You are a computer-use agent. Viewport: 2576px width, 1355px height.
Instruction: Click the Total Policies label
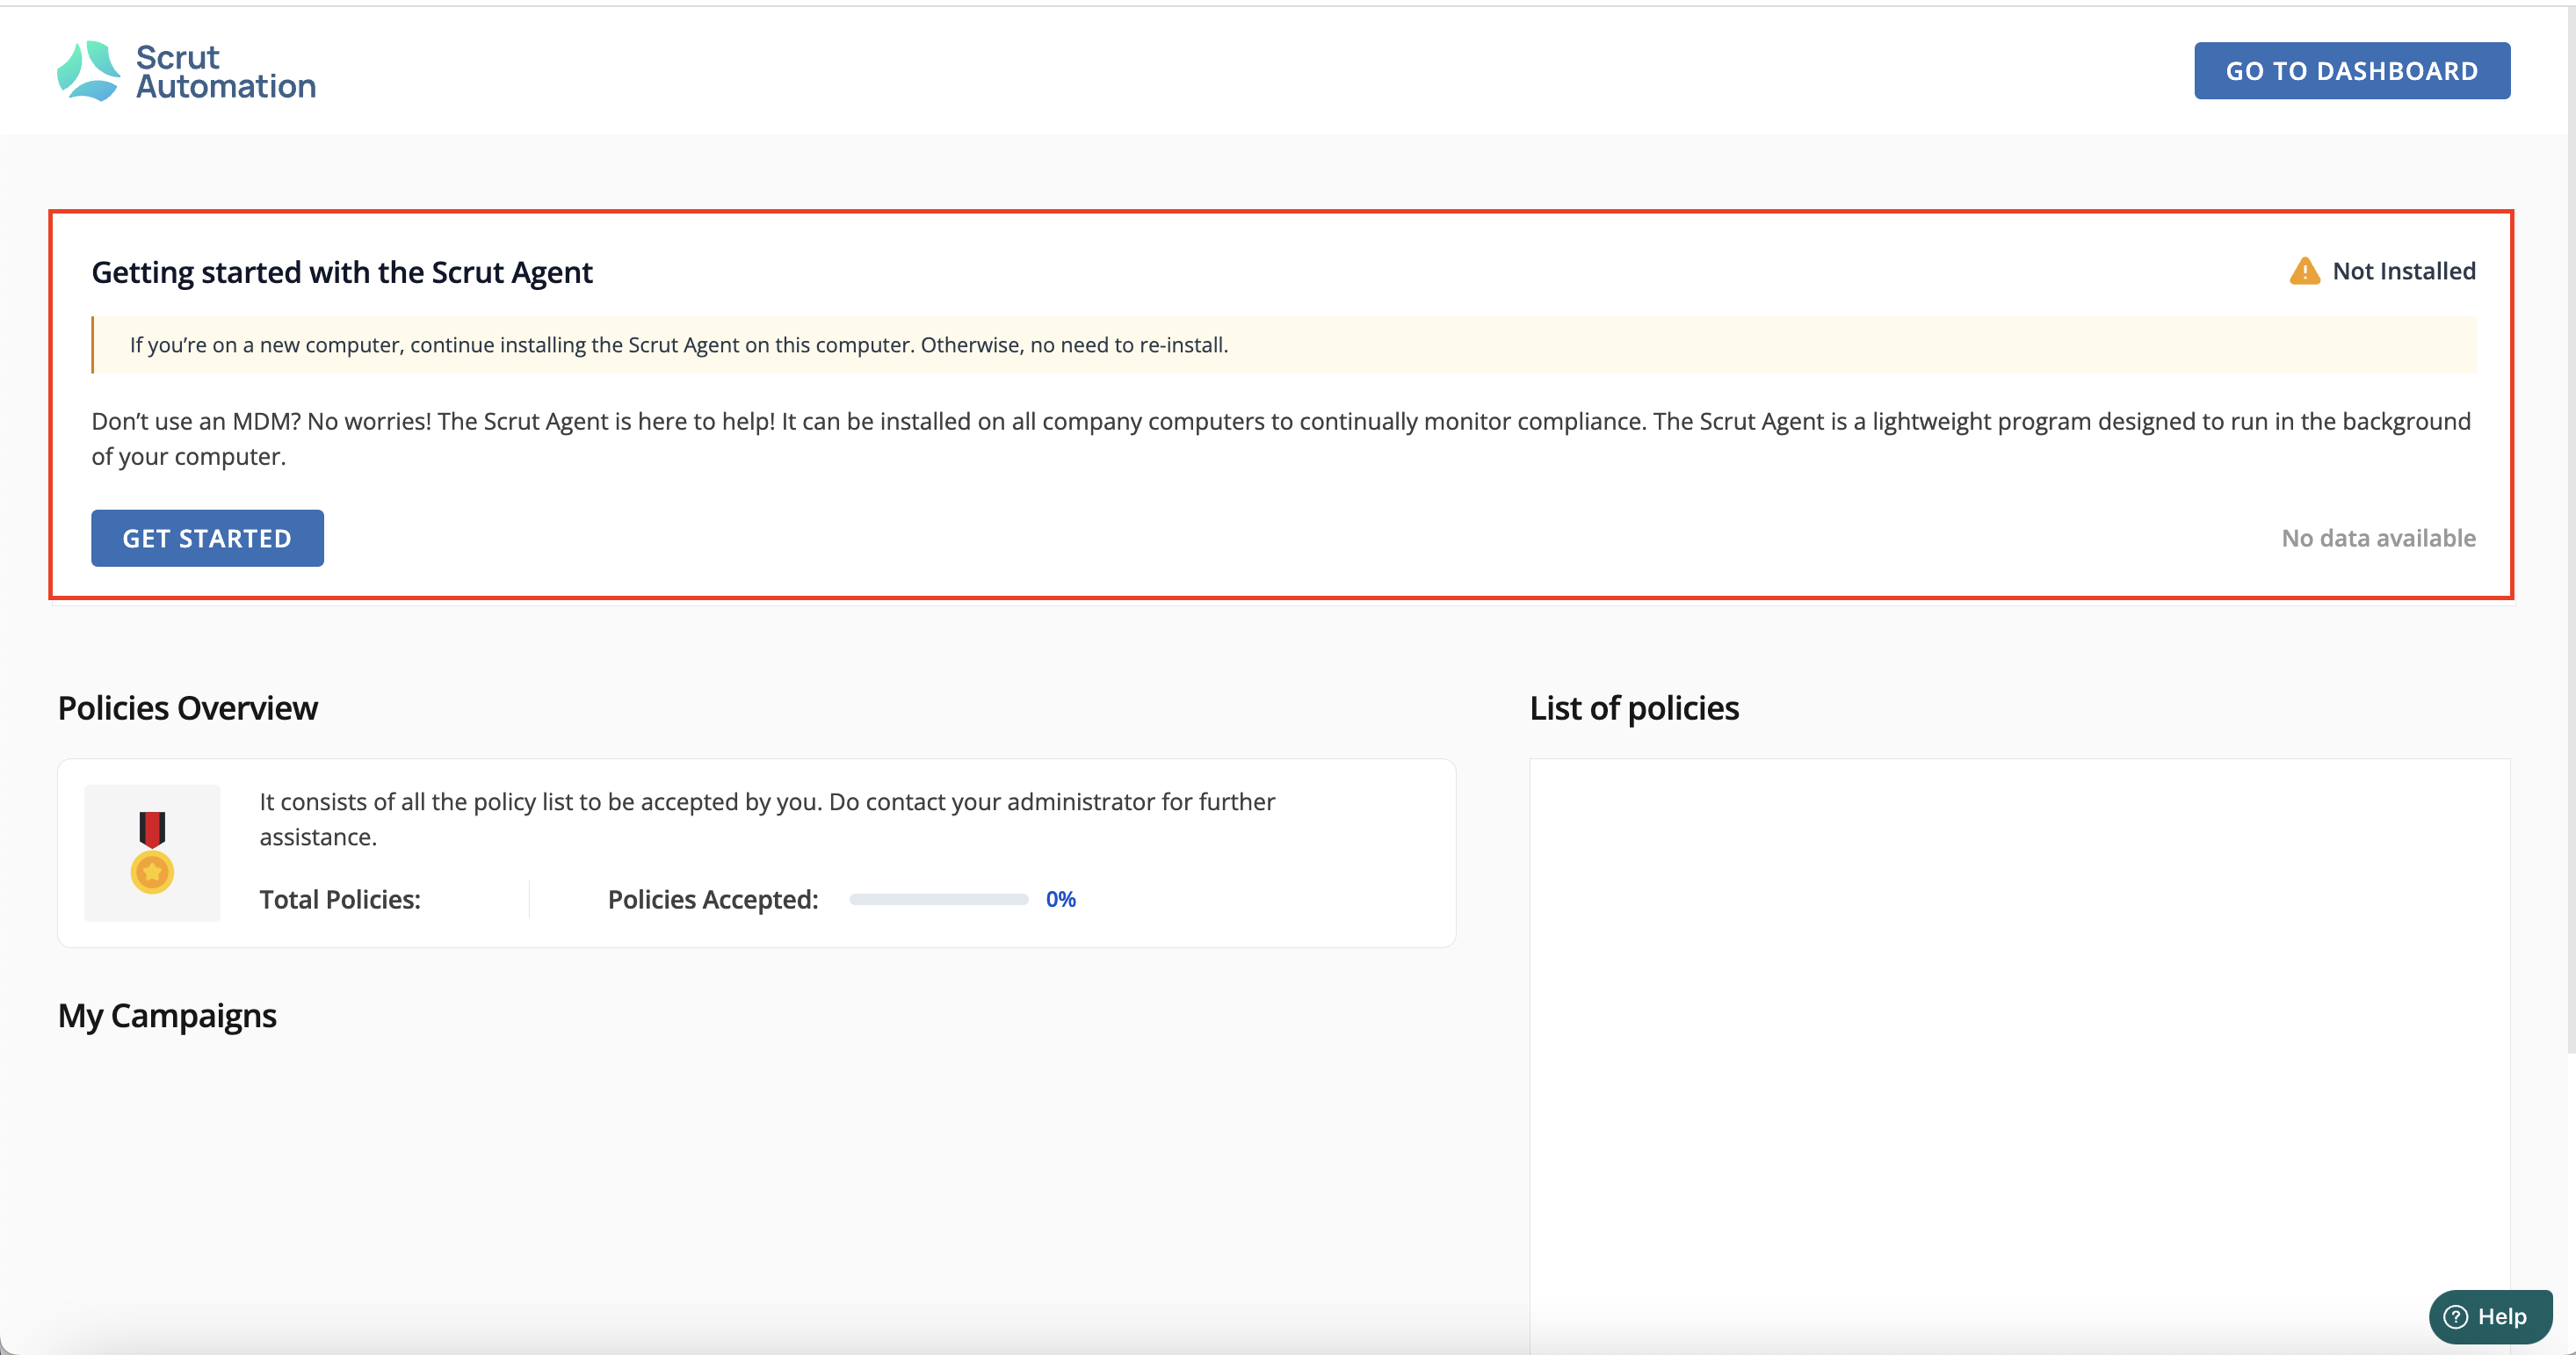coord(340,899)
